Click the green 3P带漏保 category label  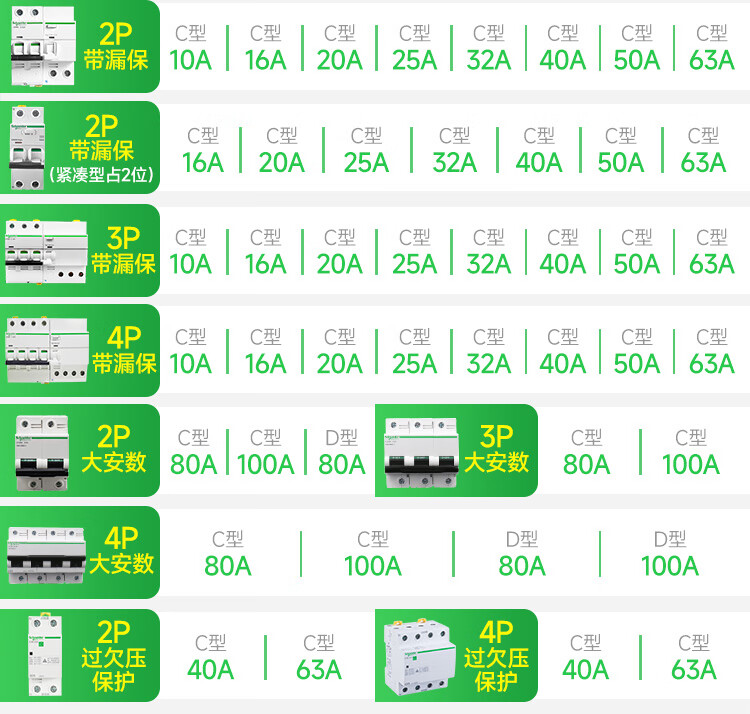click(x=123, y=250)
